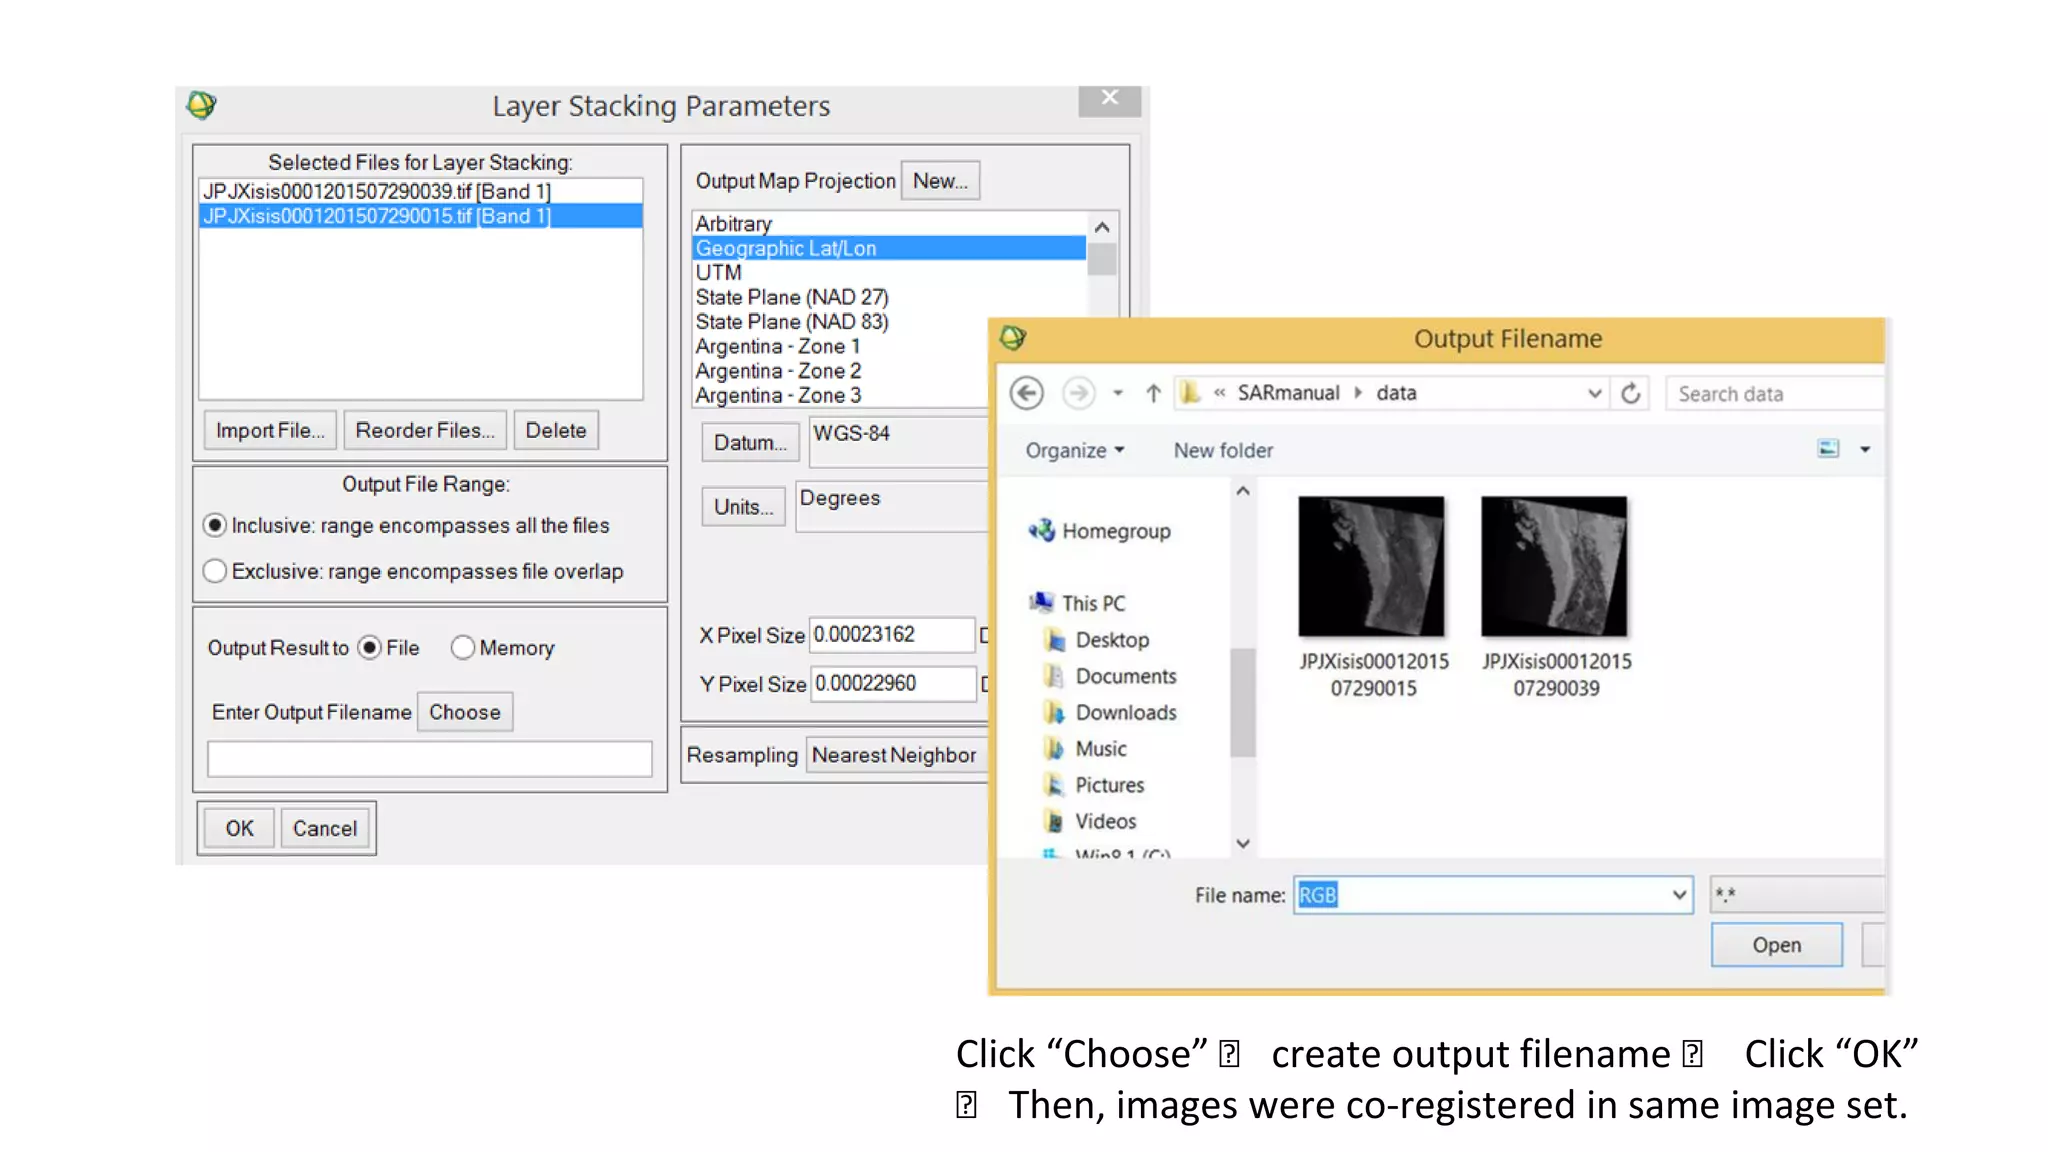Click the Homegroup icon

tap(1041, 530)
